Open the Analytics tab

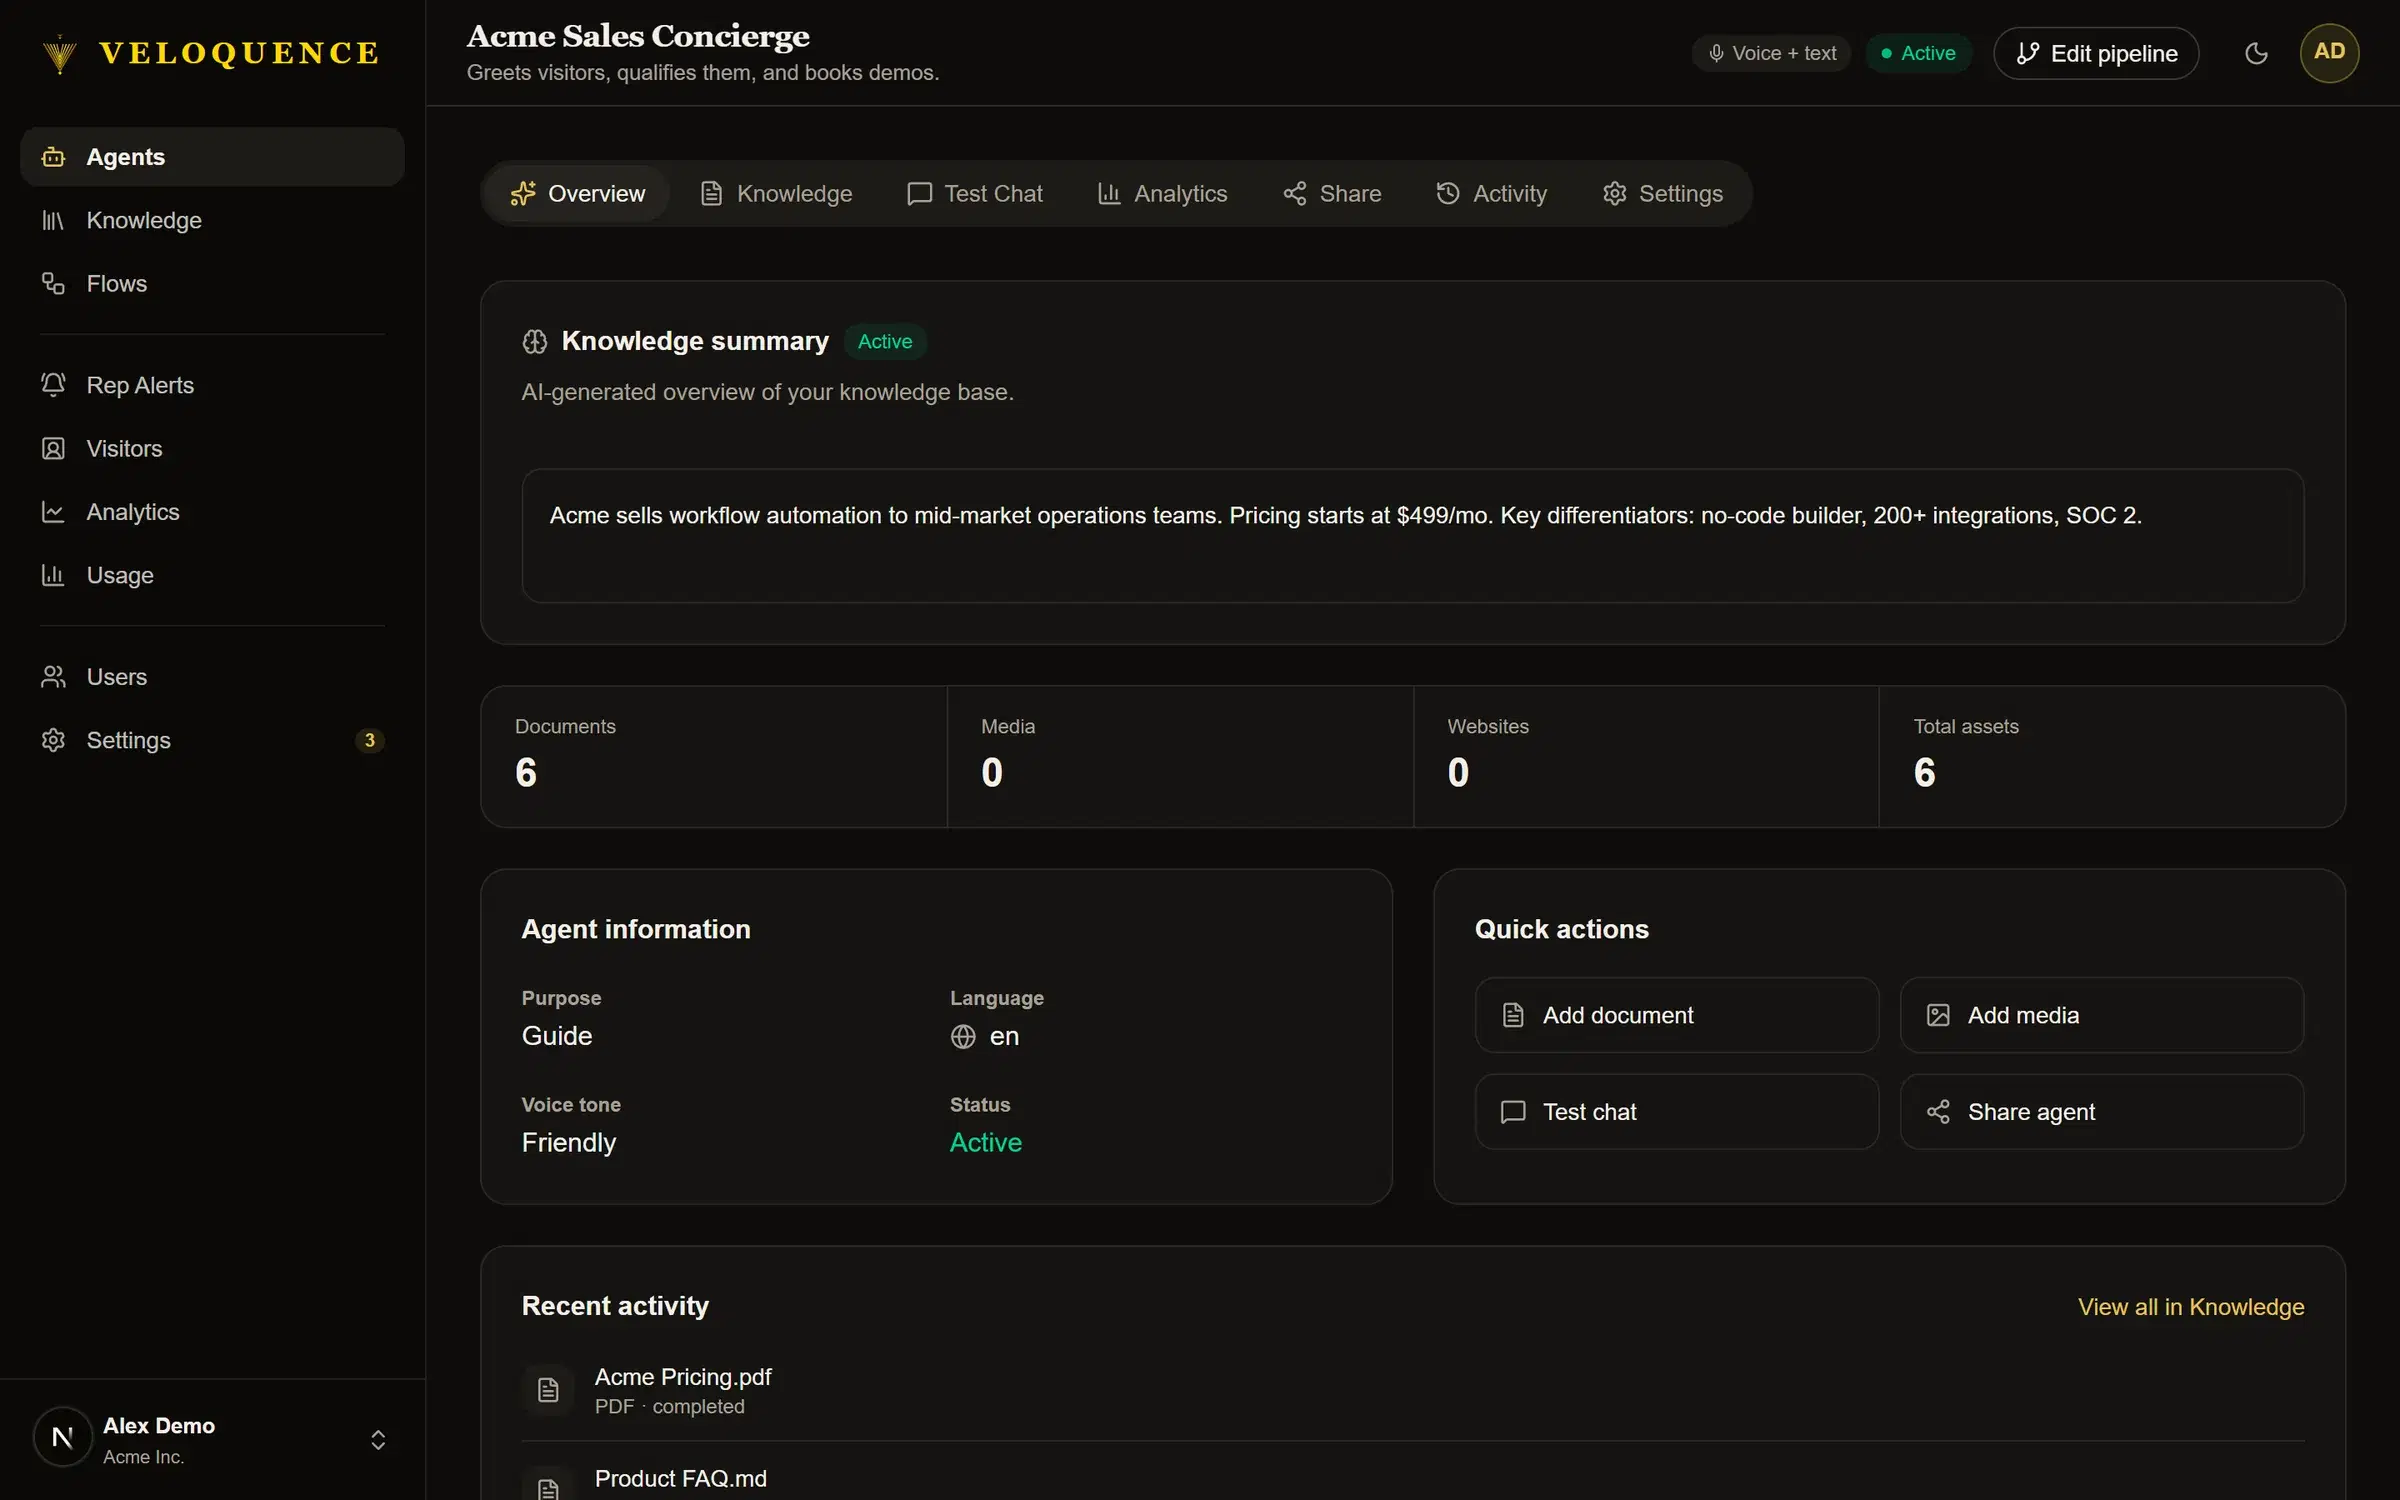(1162, 193)
